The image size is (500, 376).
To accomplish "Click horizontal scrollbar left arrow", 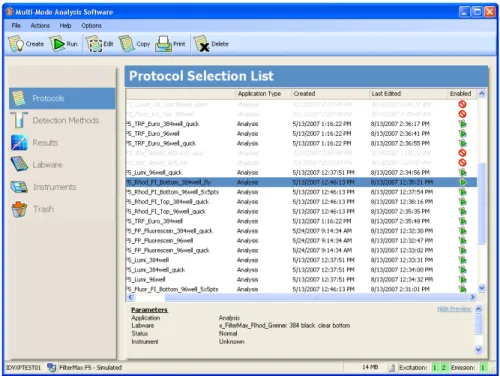I will tap(130, 297).
